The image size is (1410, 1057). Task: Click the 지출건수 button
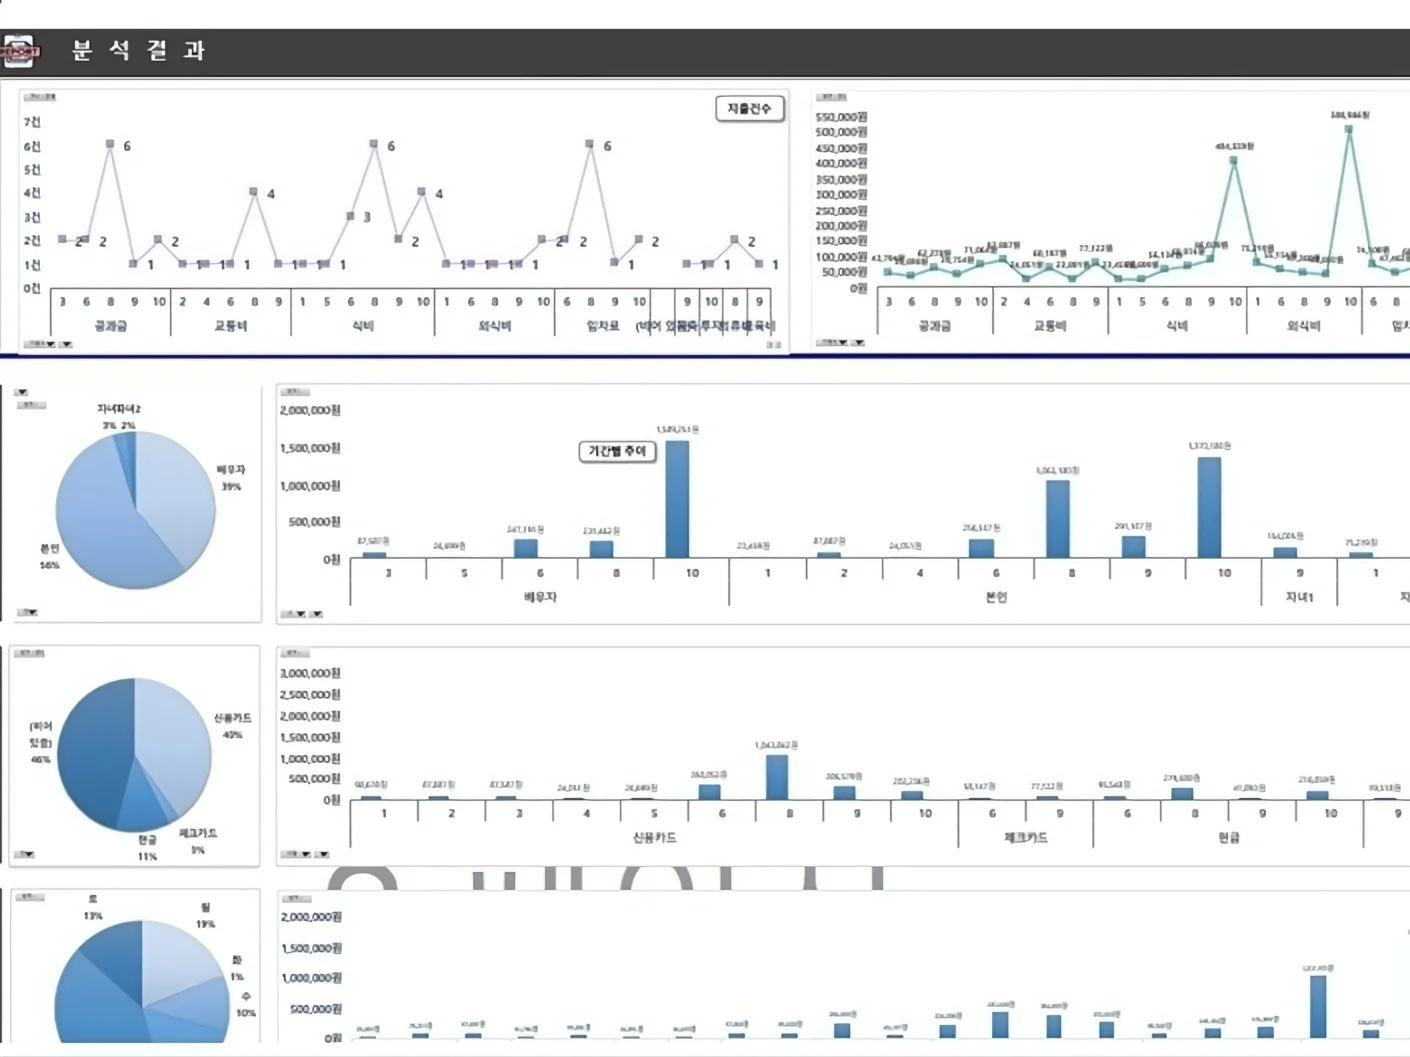tap(749, 109)
